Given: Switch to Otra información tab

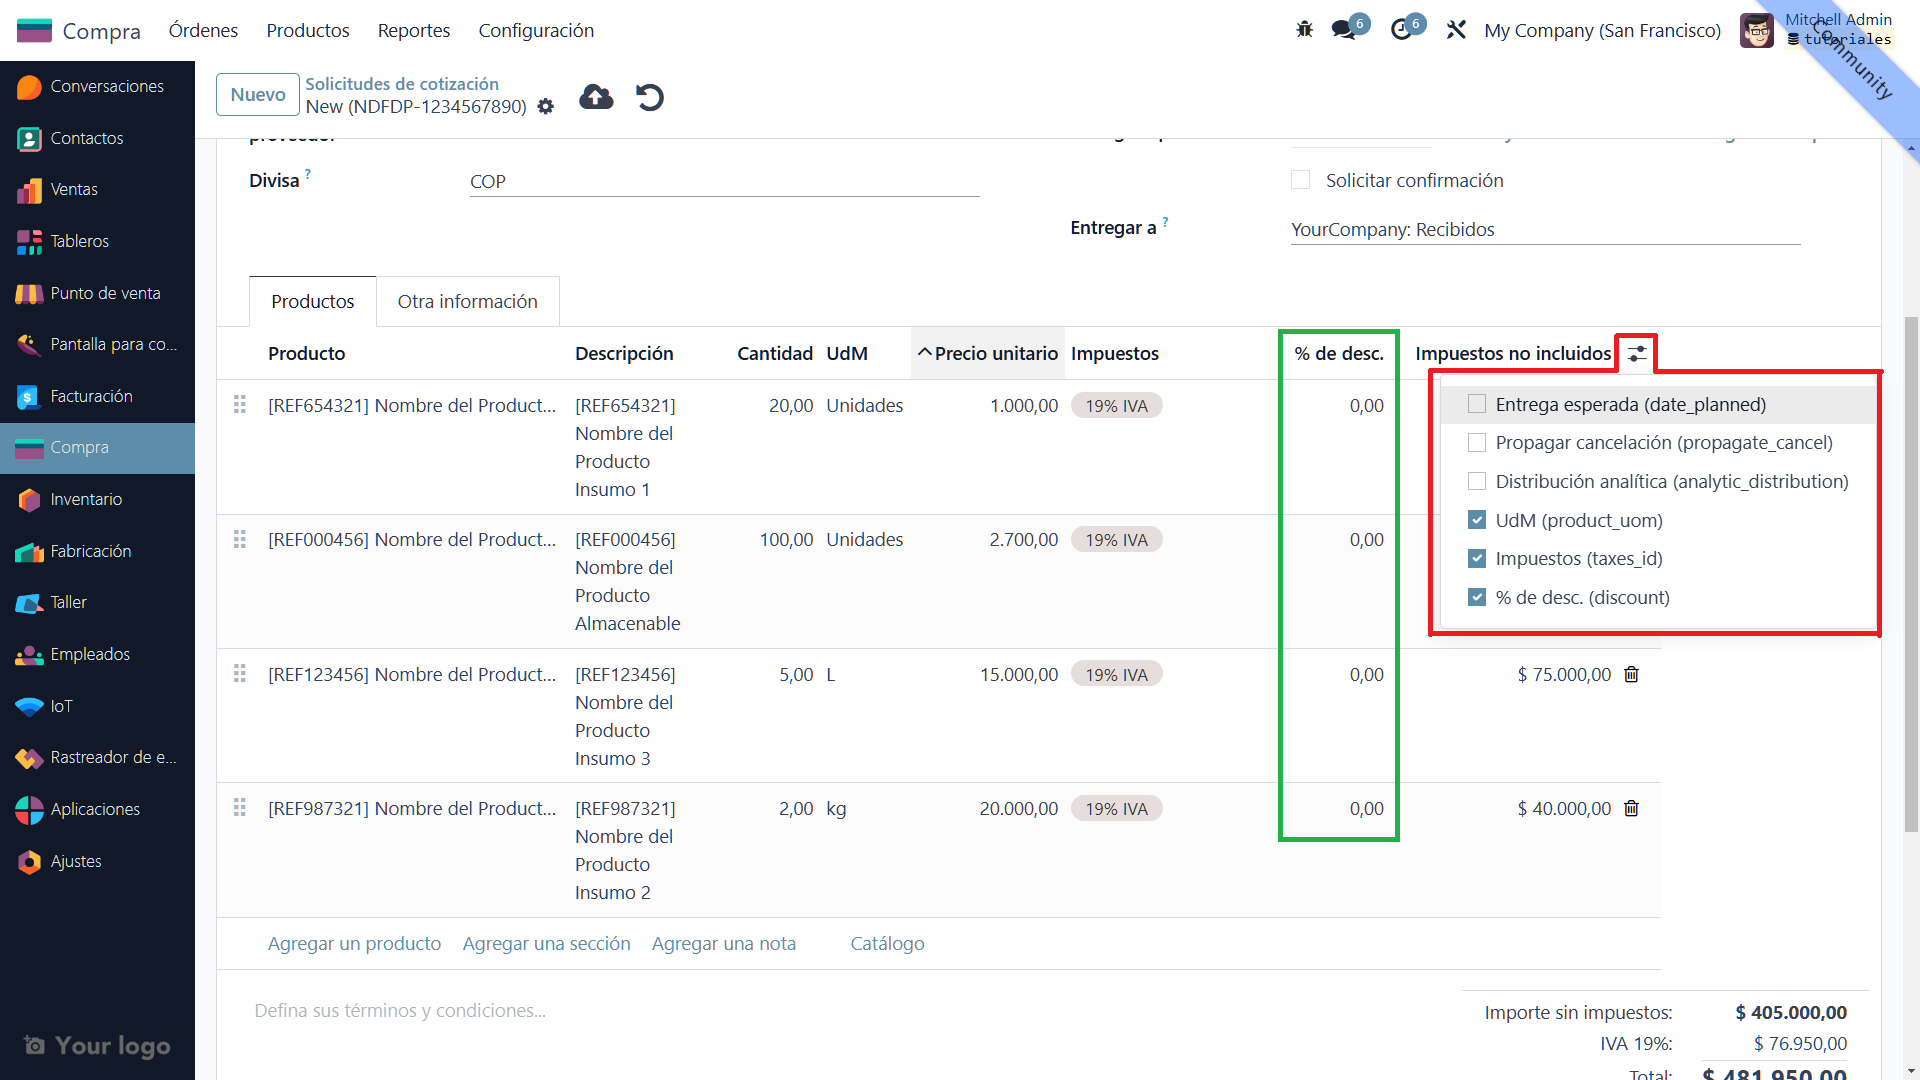Looking at the screenshot, I should [467, 301].
